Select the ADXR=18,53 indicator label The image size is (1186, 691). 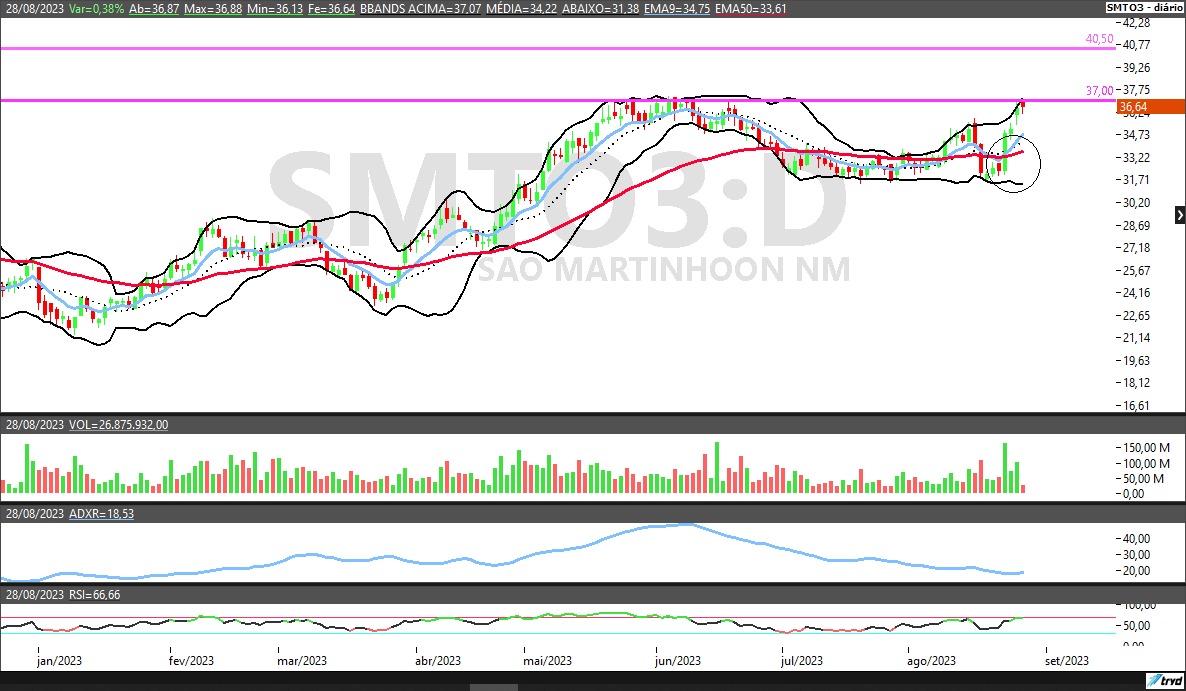[x=101, y=514]
